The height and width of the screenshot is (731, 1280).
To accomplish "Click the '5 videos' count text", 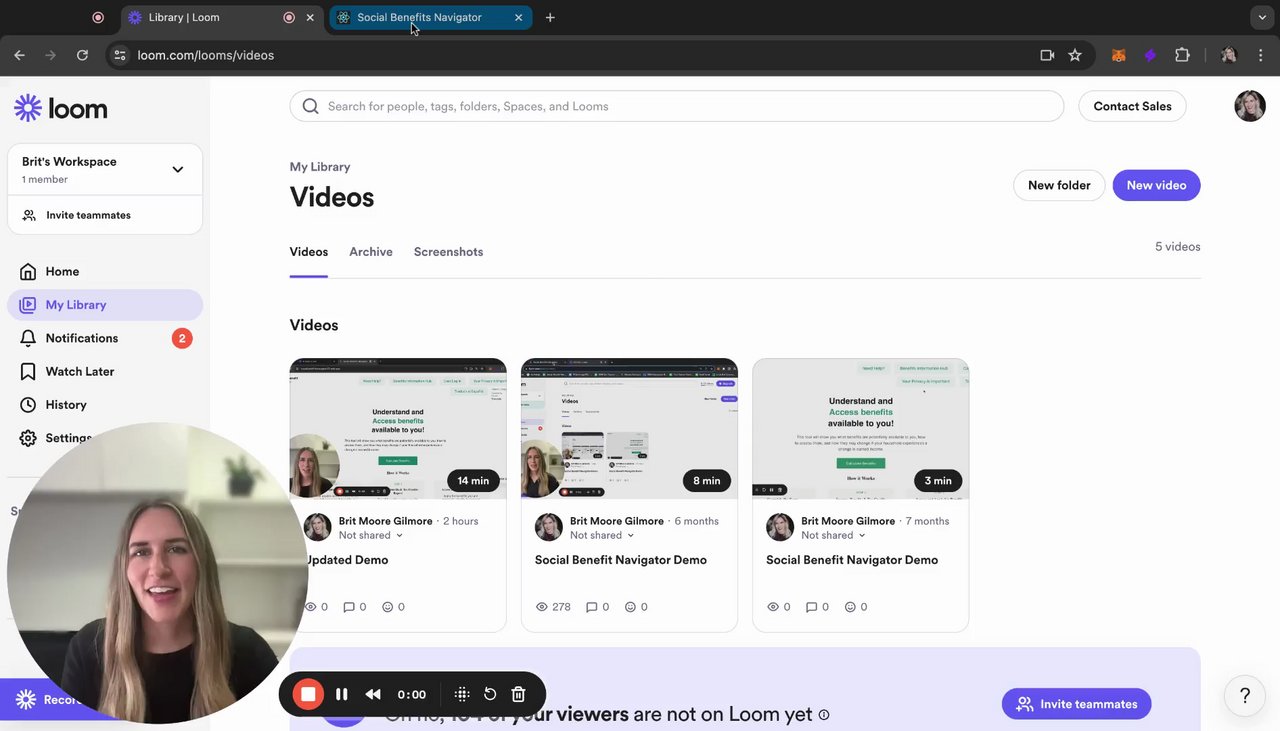I will (1178, 246).
